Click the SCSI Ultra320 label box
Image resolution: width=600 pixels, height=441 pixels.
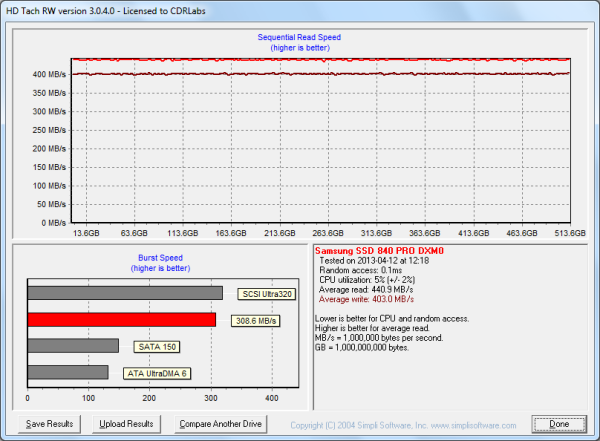tap(265, 294)
